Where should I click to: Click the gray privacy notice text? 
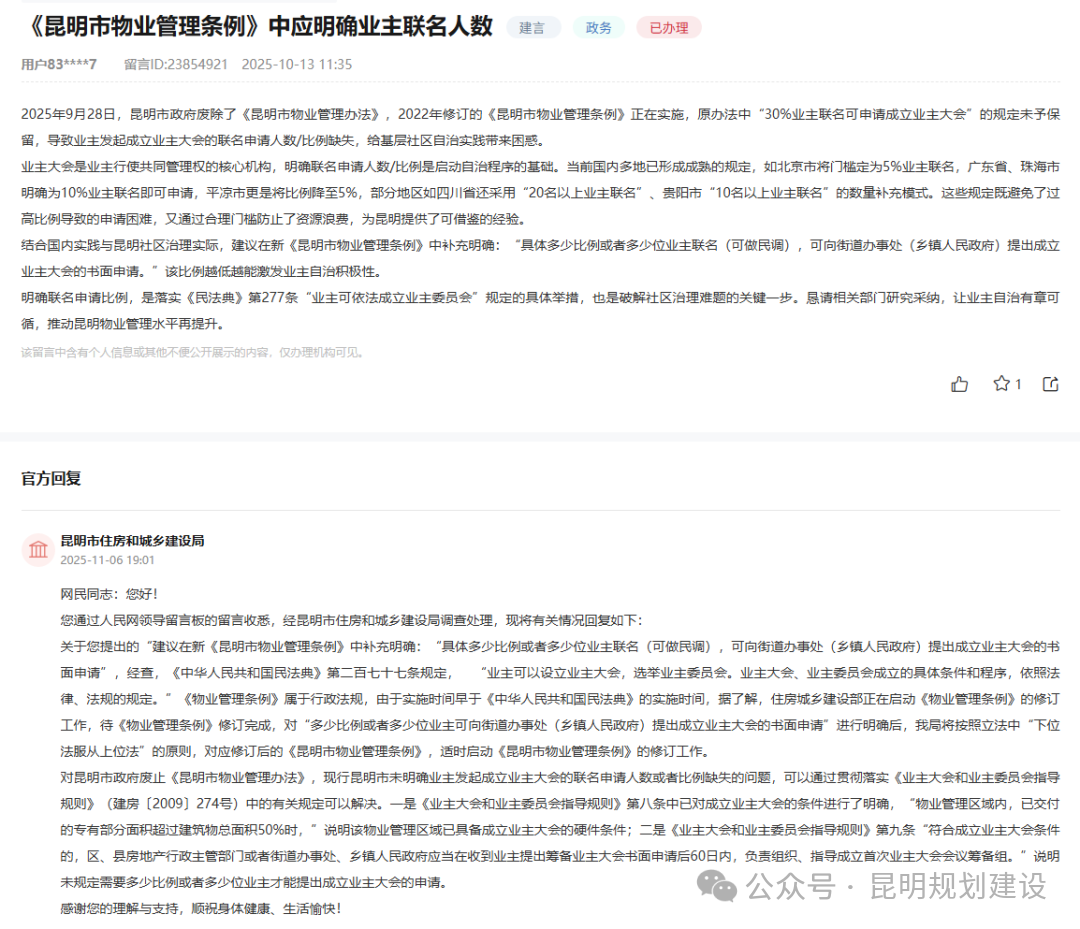point(195,351)
